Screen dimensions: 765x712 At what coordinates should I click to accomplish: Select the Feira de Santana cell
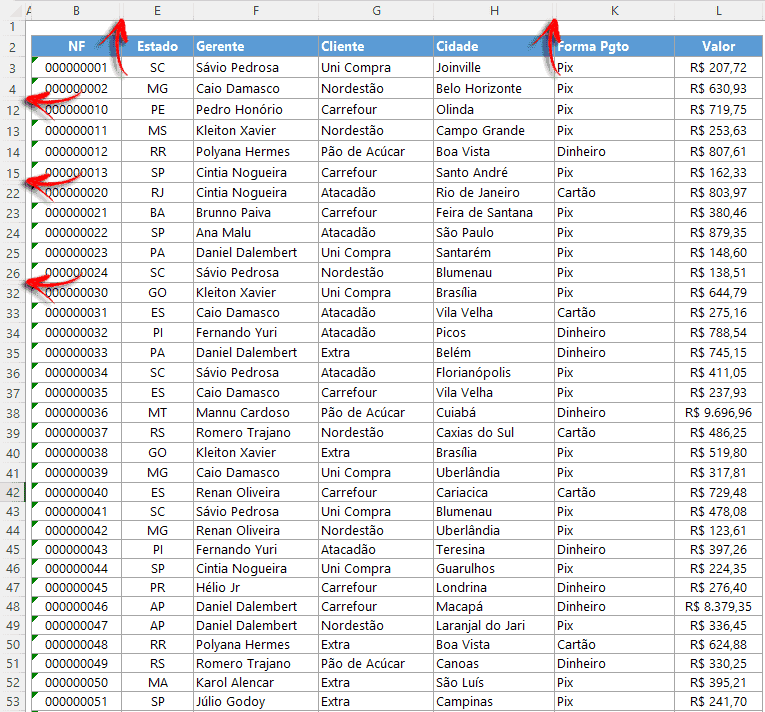point(494,212)
